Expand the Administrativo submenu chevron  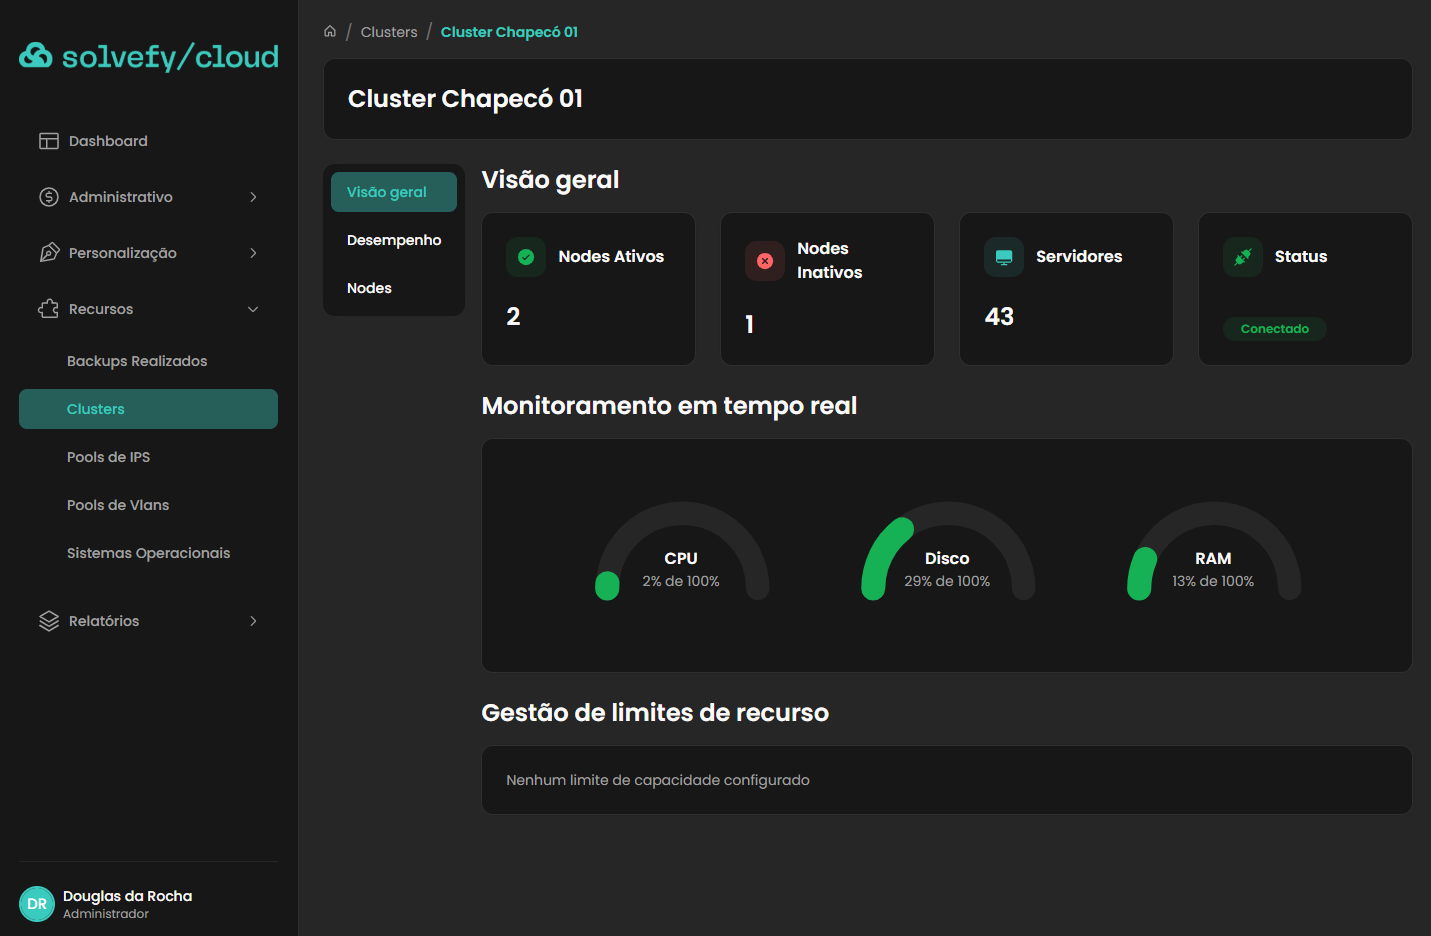coord(253,197)
